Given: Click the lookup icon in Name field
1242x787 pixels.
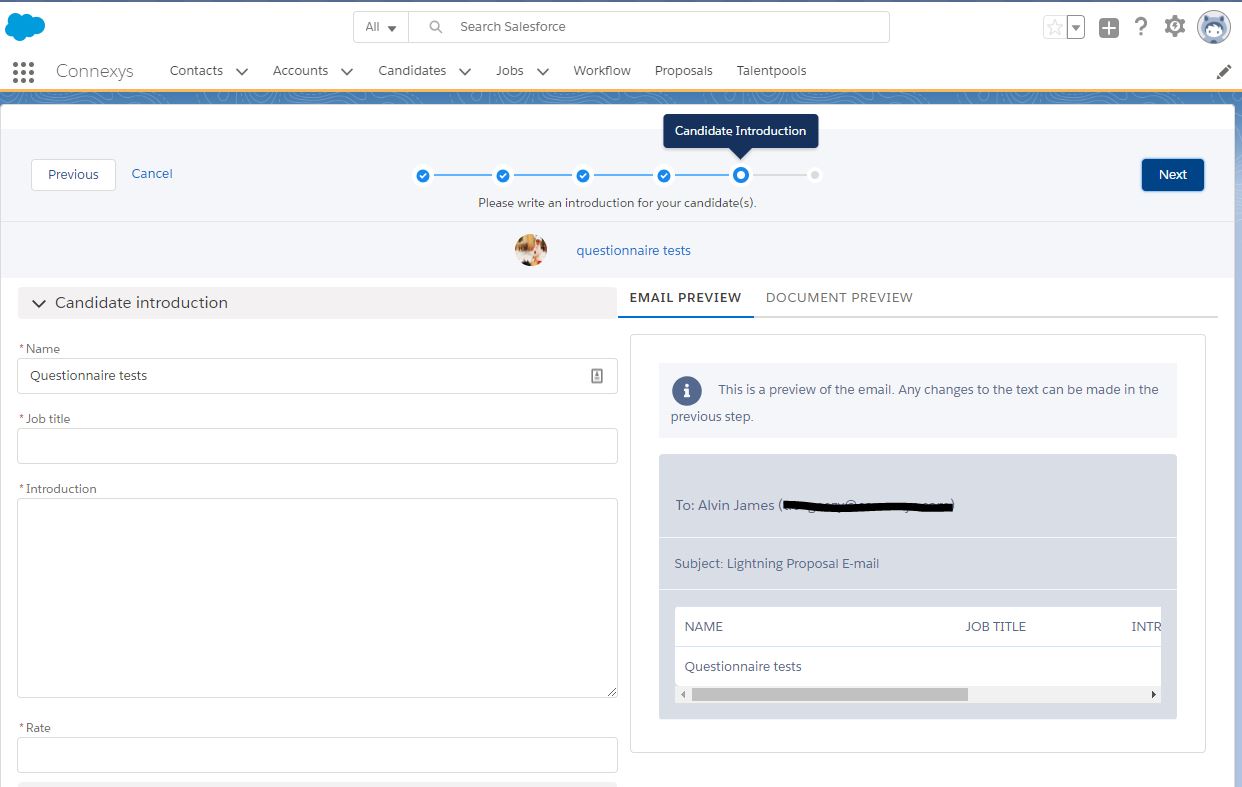Looking at the screenshot, I should 597,376.
